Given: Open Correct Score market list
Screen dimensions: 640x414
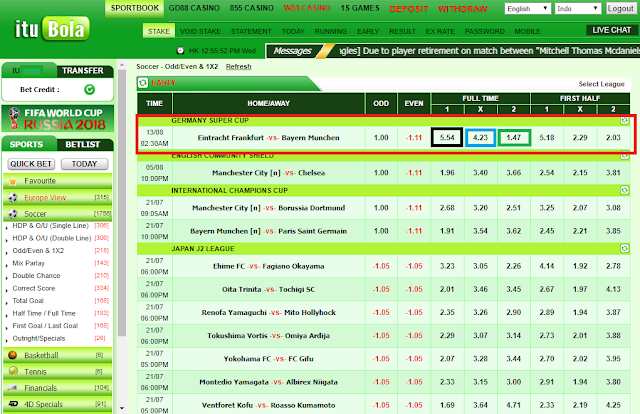Looking at the screenshot, I should pyautogui.click(x=33, y=288).
